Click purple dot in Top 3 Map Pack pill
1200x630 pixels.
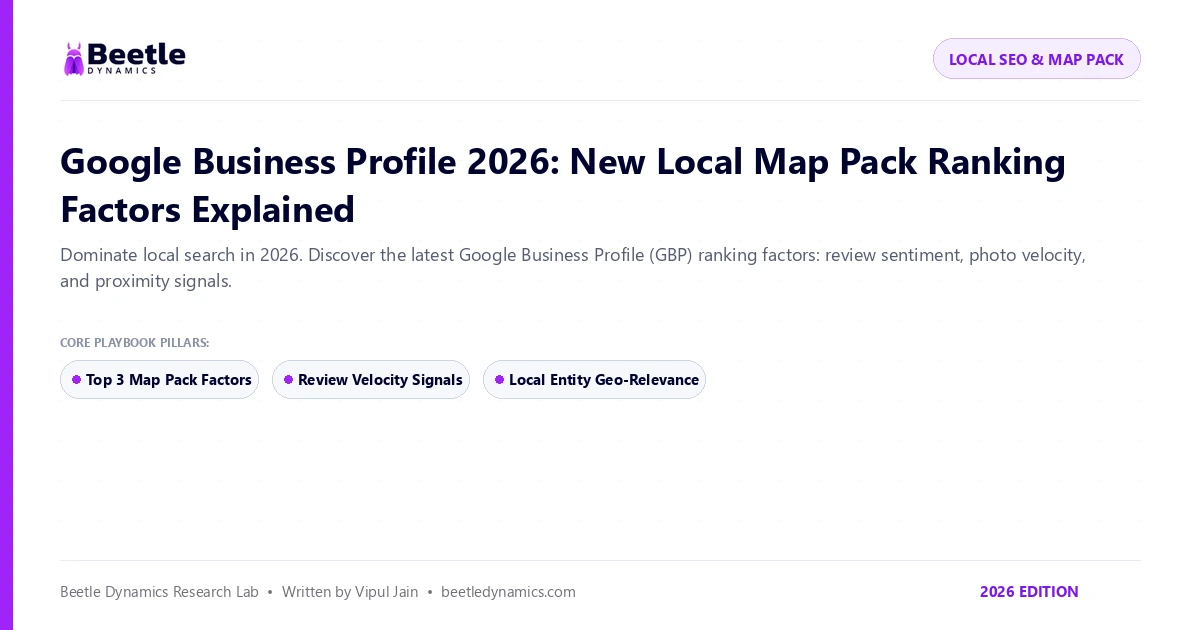pos(76,380)
